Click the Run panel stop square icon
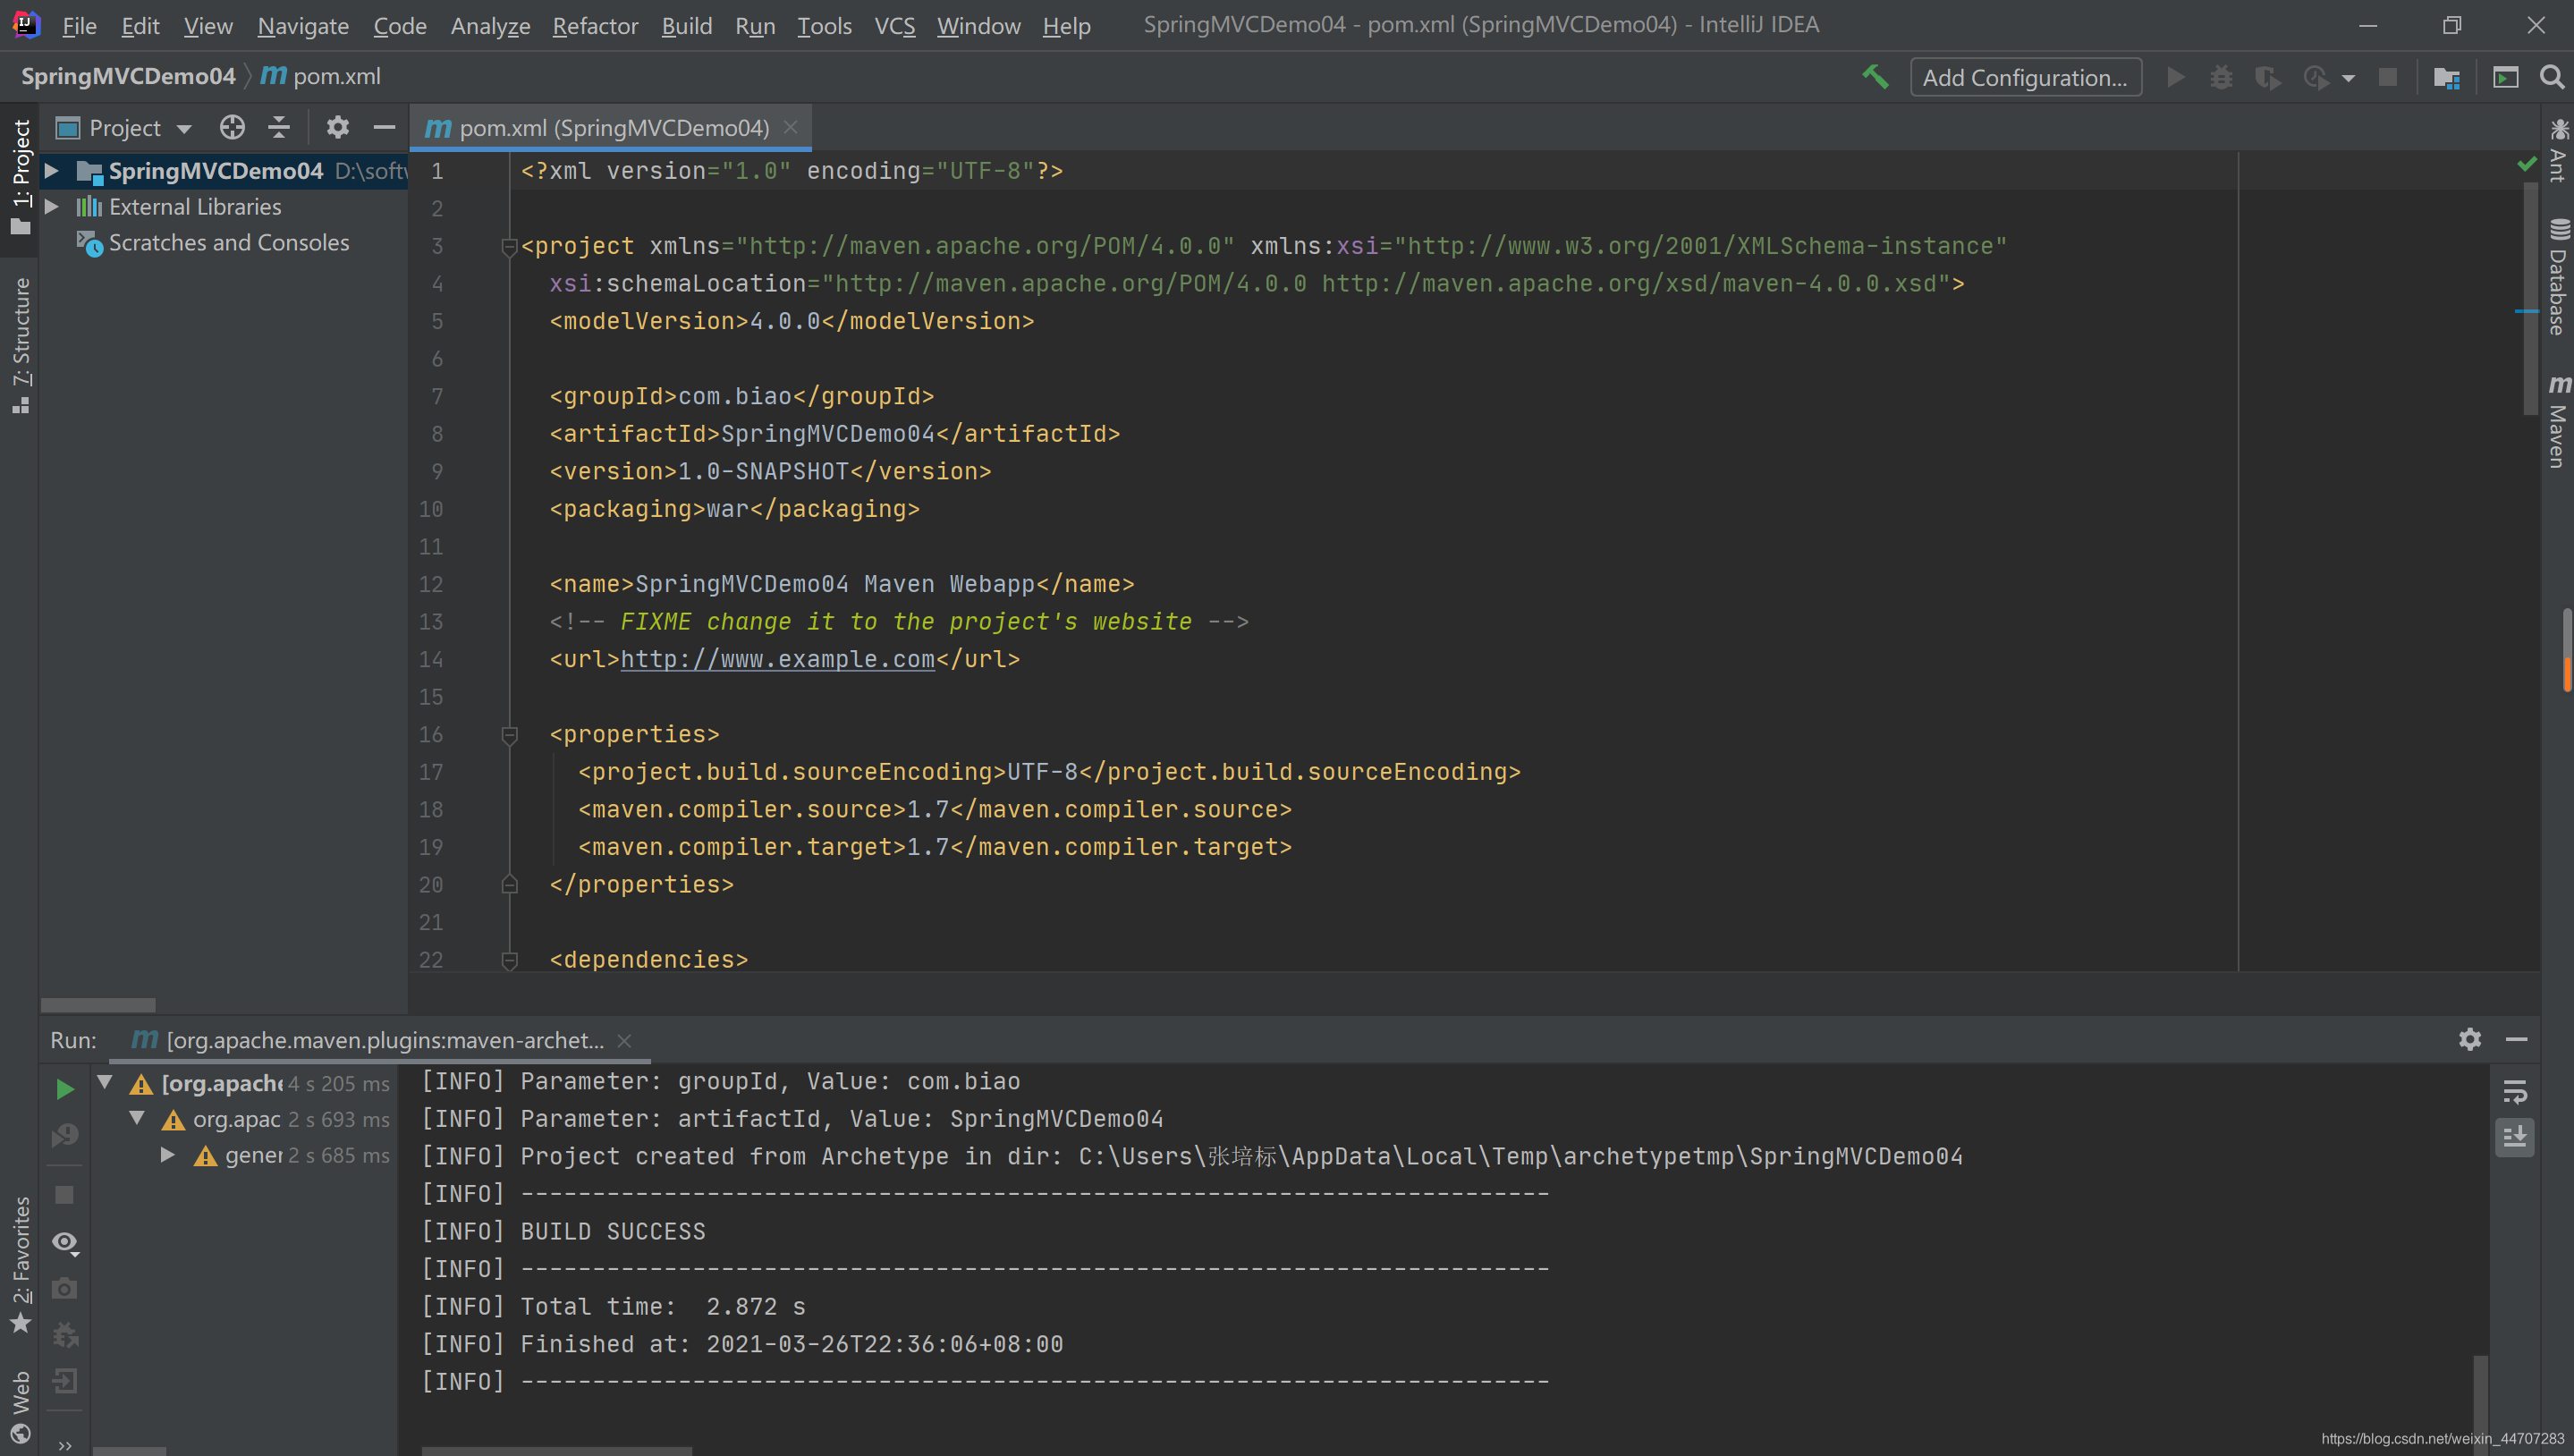Viewport: 2574px width, 1456px height. pyautogui.click(x=65, y=1195)
